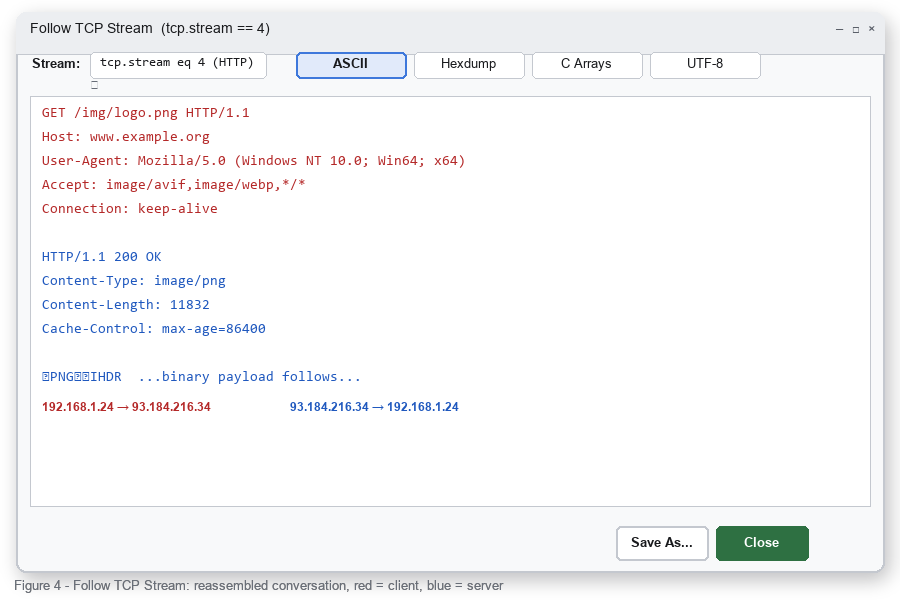This screenshot has height=600, width=900.
Task: Click the blue server-to-client address legend
Action: click(374, 407)
